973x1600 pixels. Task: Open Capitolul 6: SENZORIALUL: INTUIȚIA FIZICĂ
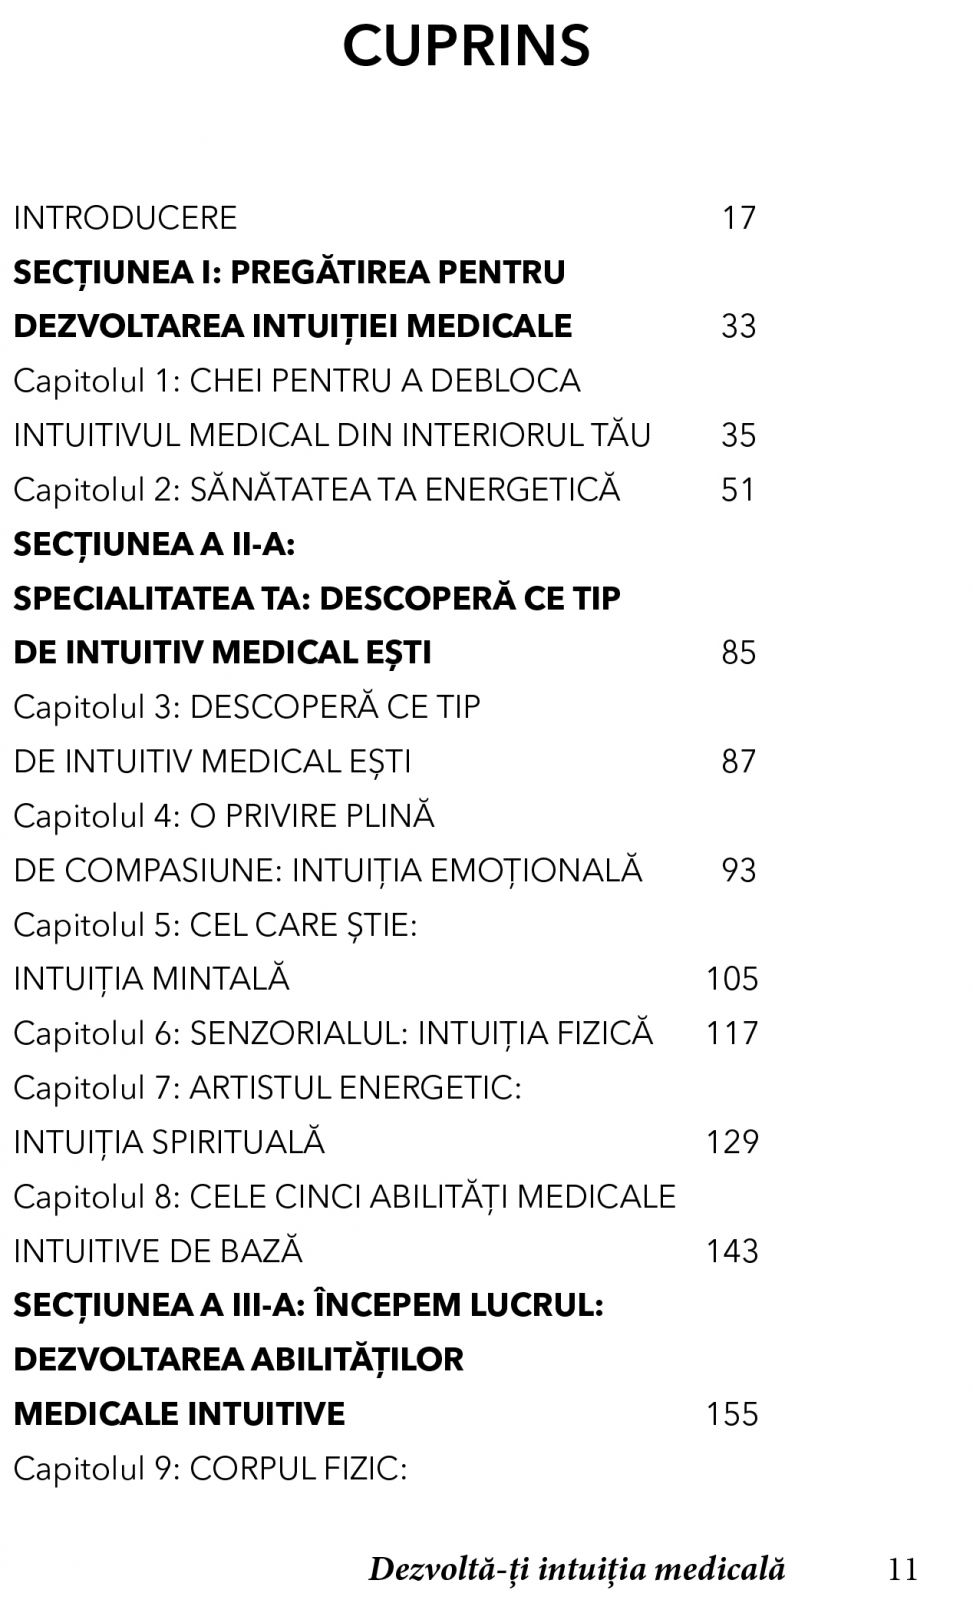[332, 1033]
